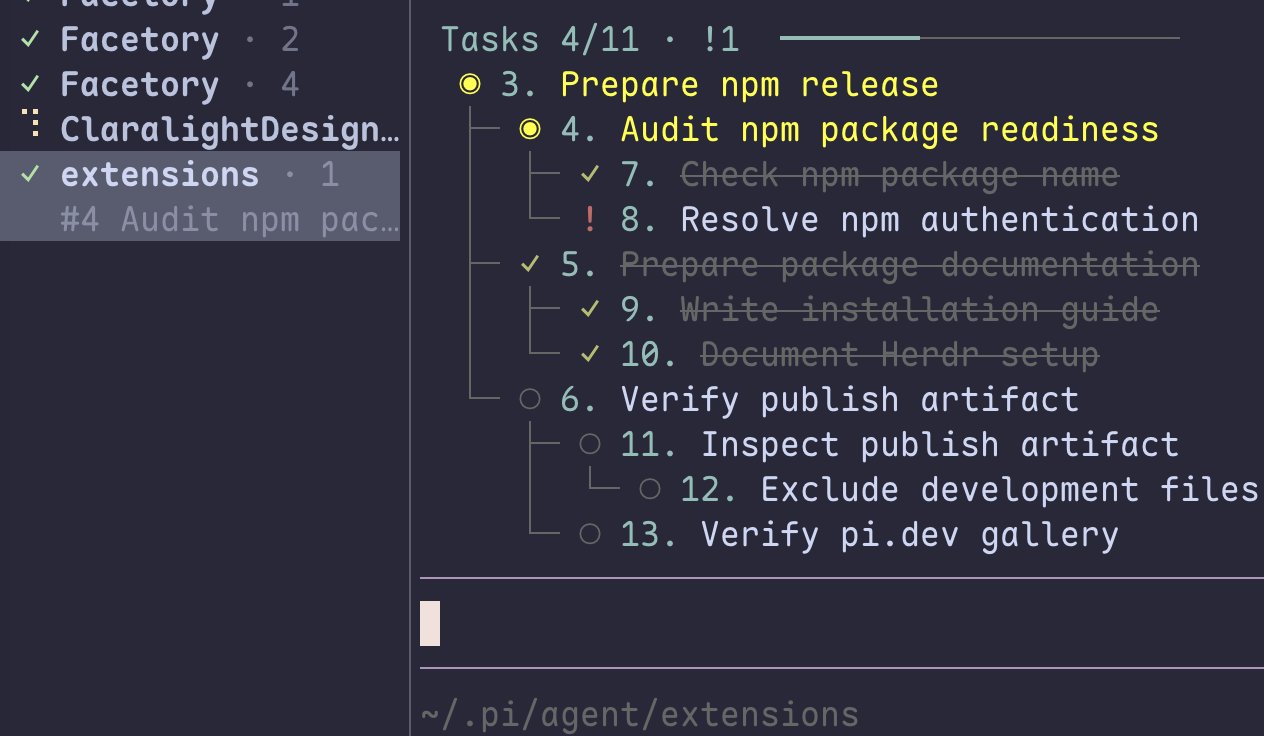Select completed task 9 Write installation guide
Image resolution: width=1264 pixels, height=736 pixels.
[x=890, y=309]
